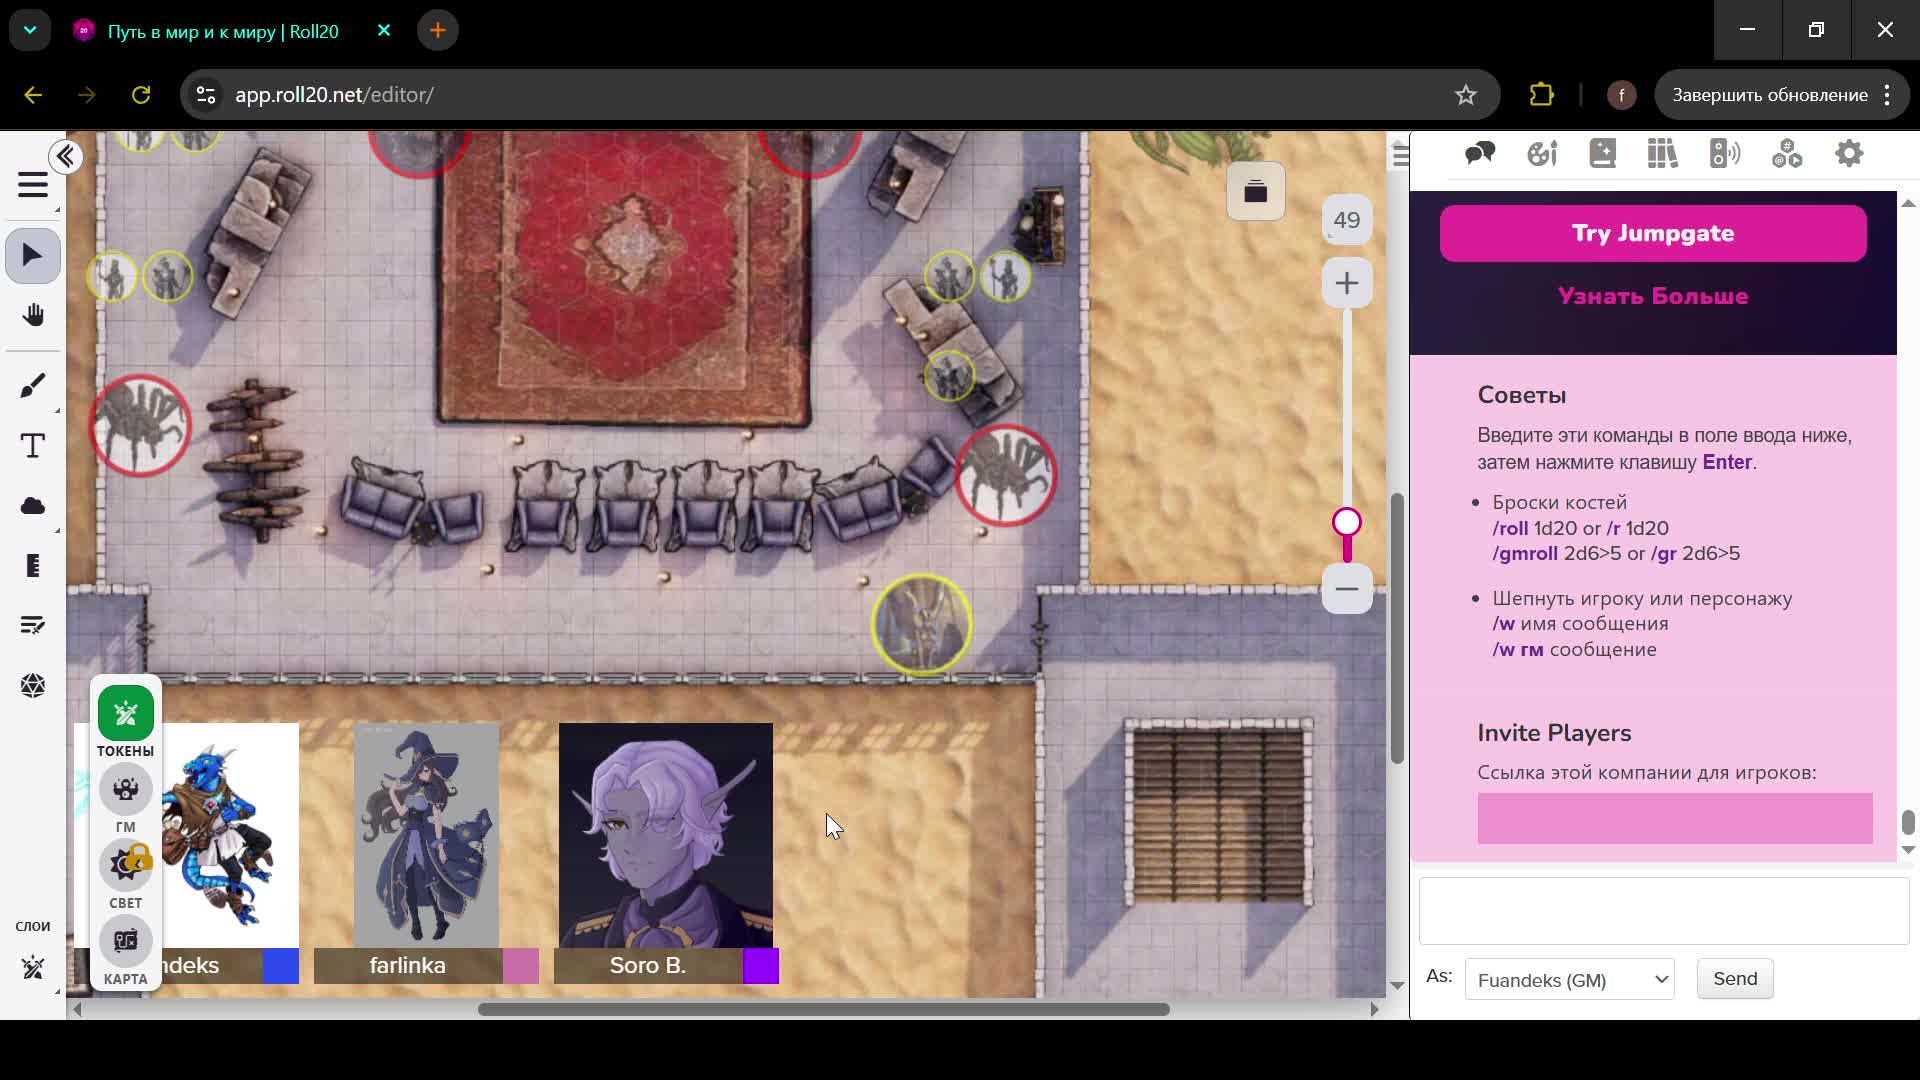Switch to the ТОКЕНЫ layer
Viewport: 1920px width, 1080px height.
126,714
